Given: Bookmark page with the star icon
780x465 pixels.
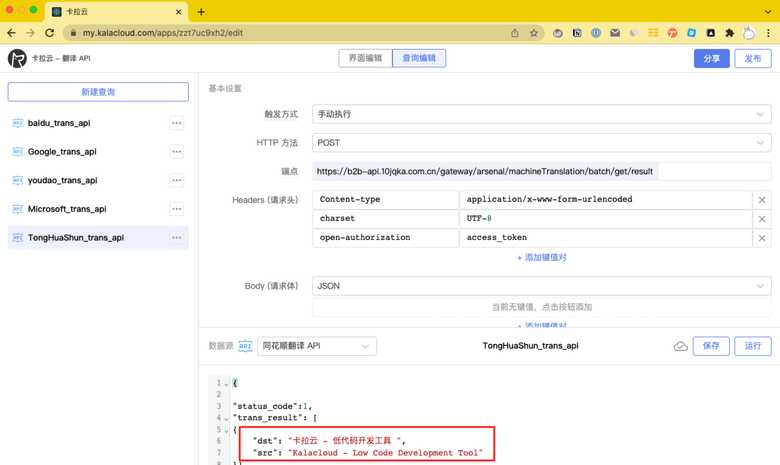Looking at the screenshot, I should click(x=534, y=33).
